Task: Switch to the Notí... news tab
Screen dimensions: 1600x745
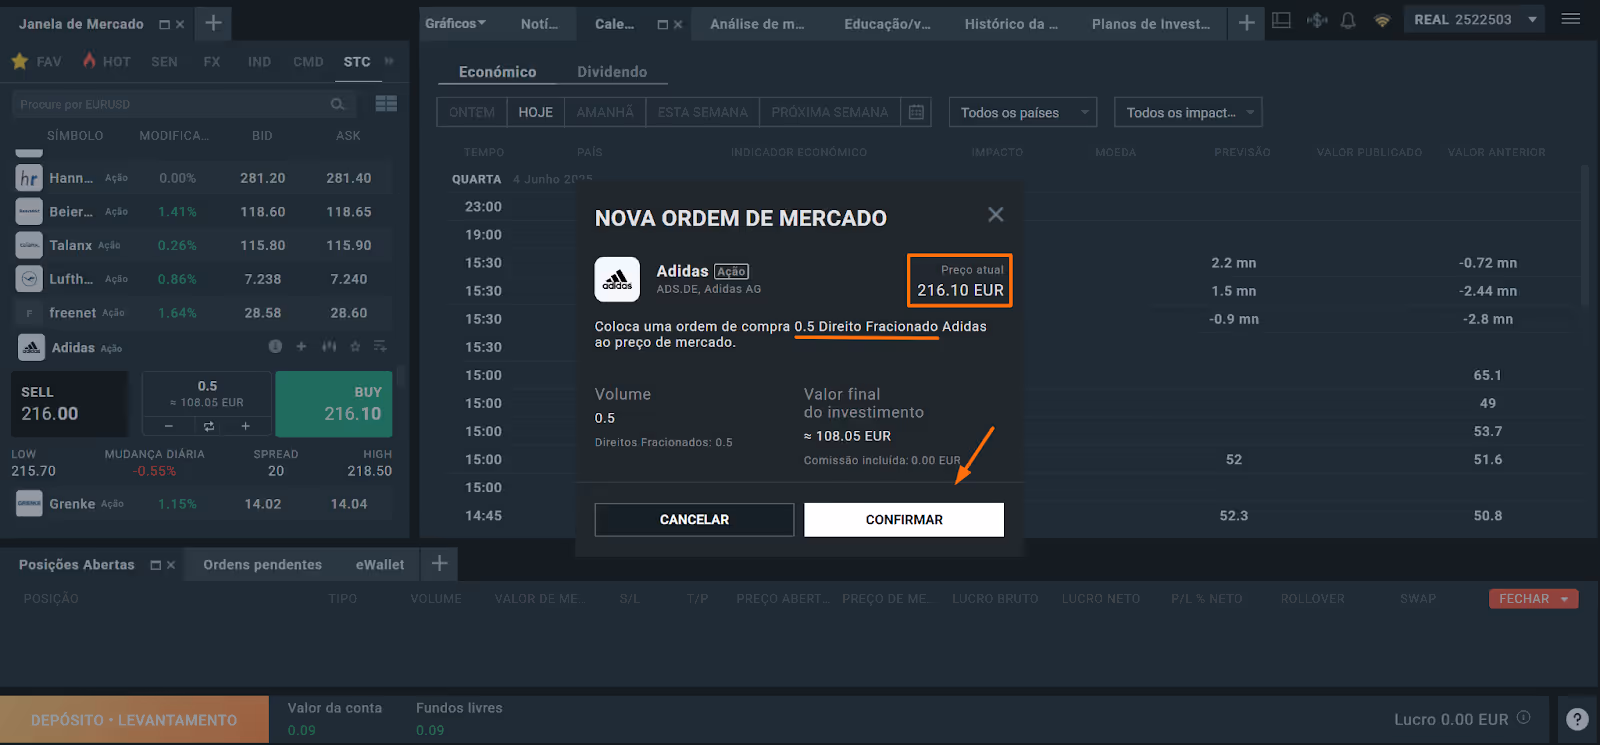Action: point(539,24)
